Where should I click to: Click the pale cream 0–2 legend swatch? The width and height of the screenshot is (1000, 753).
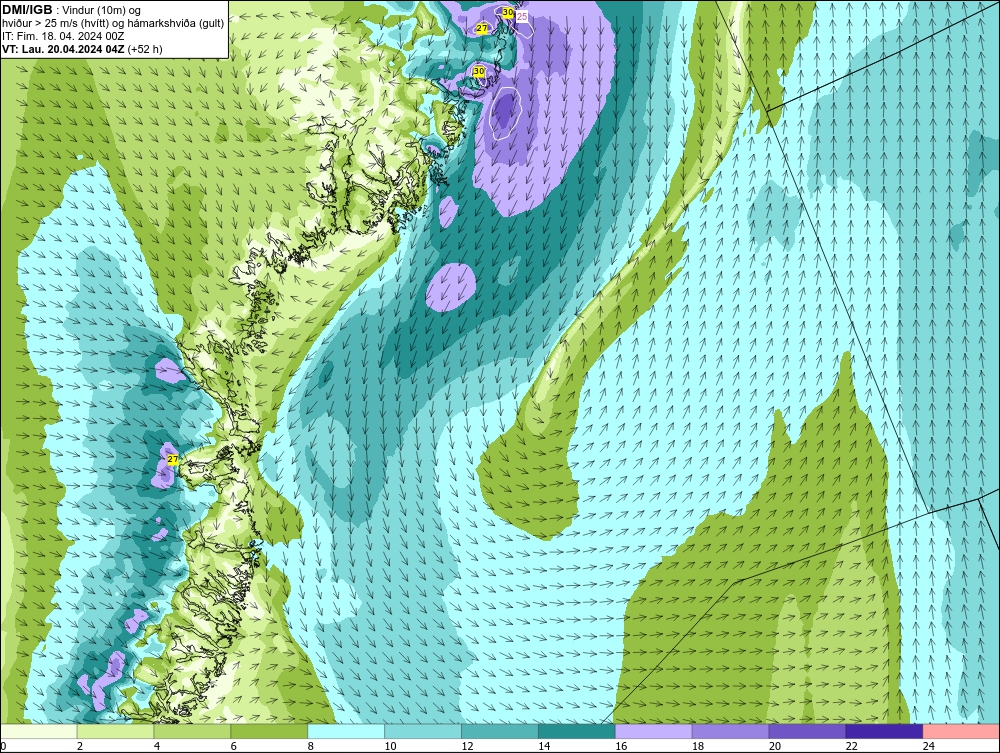click(x=39, y=731)
